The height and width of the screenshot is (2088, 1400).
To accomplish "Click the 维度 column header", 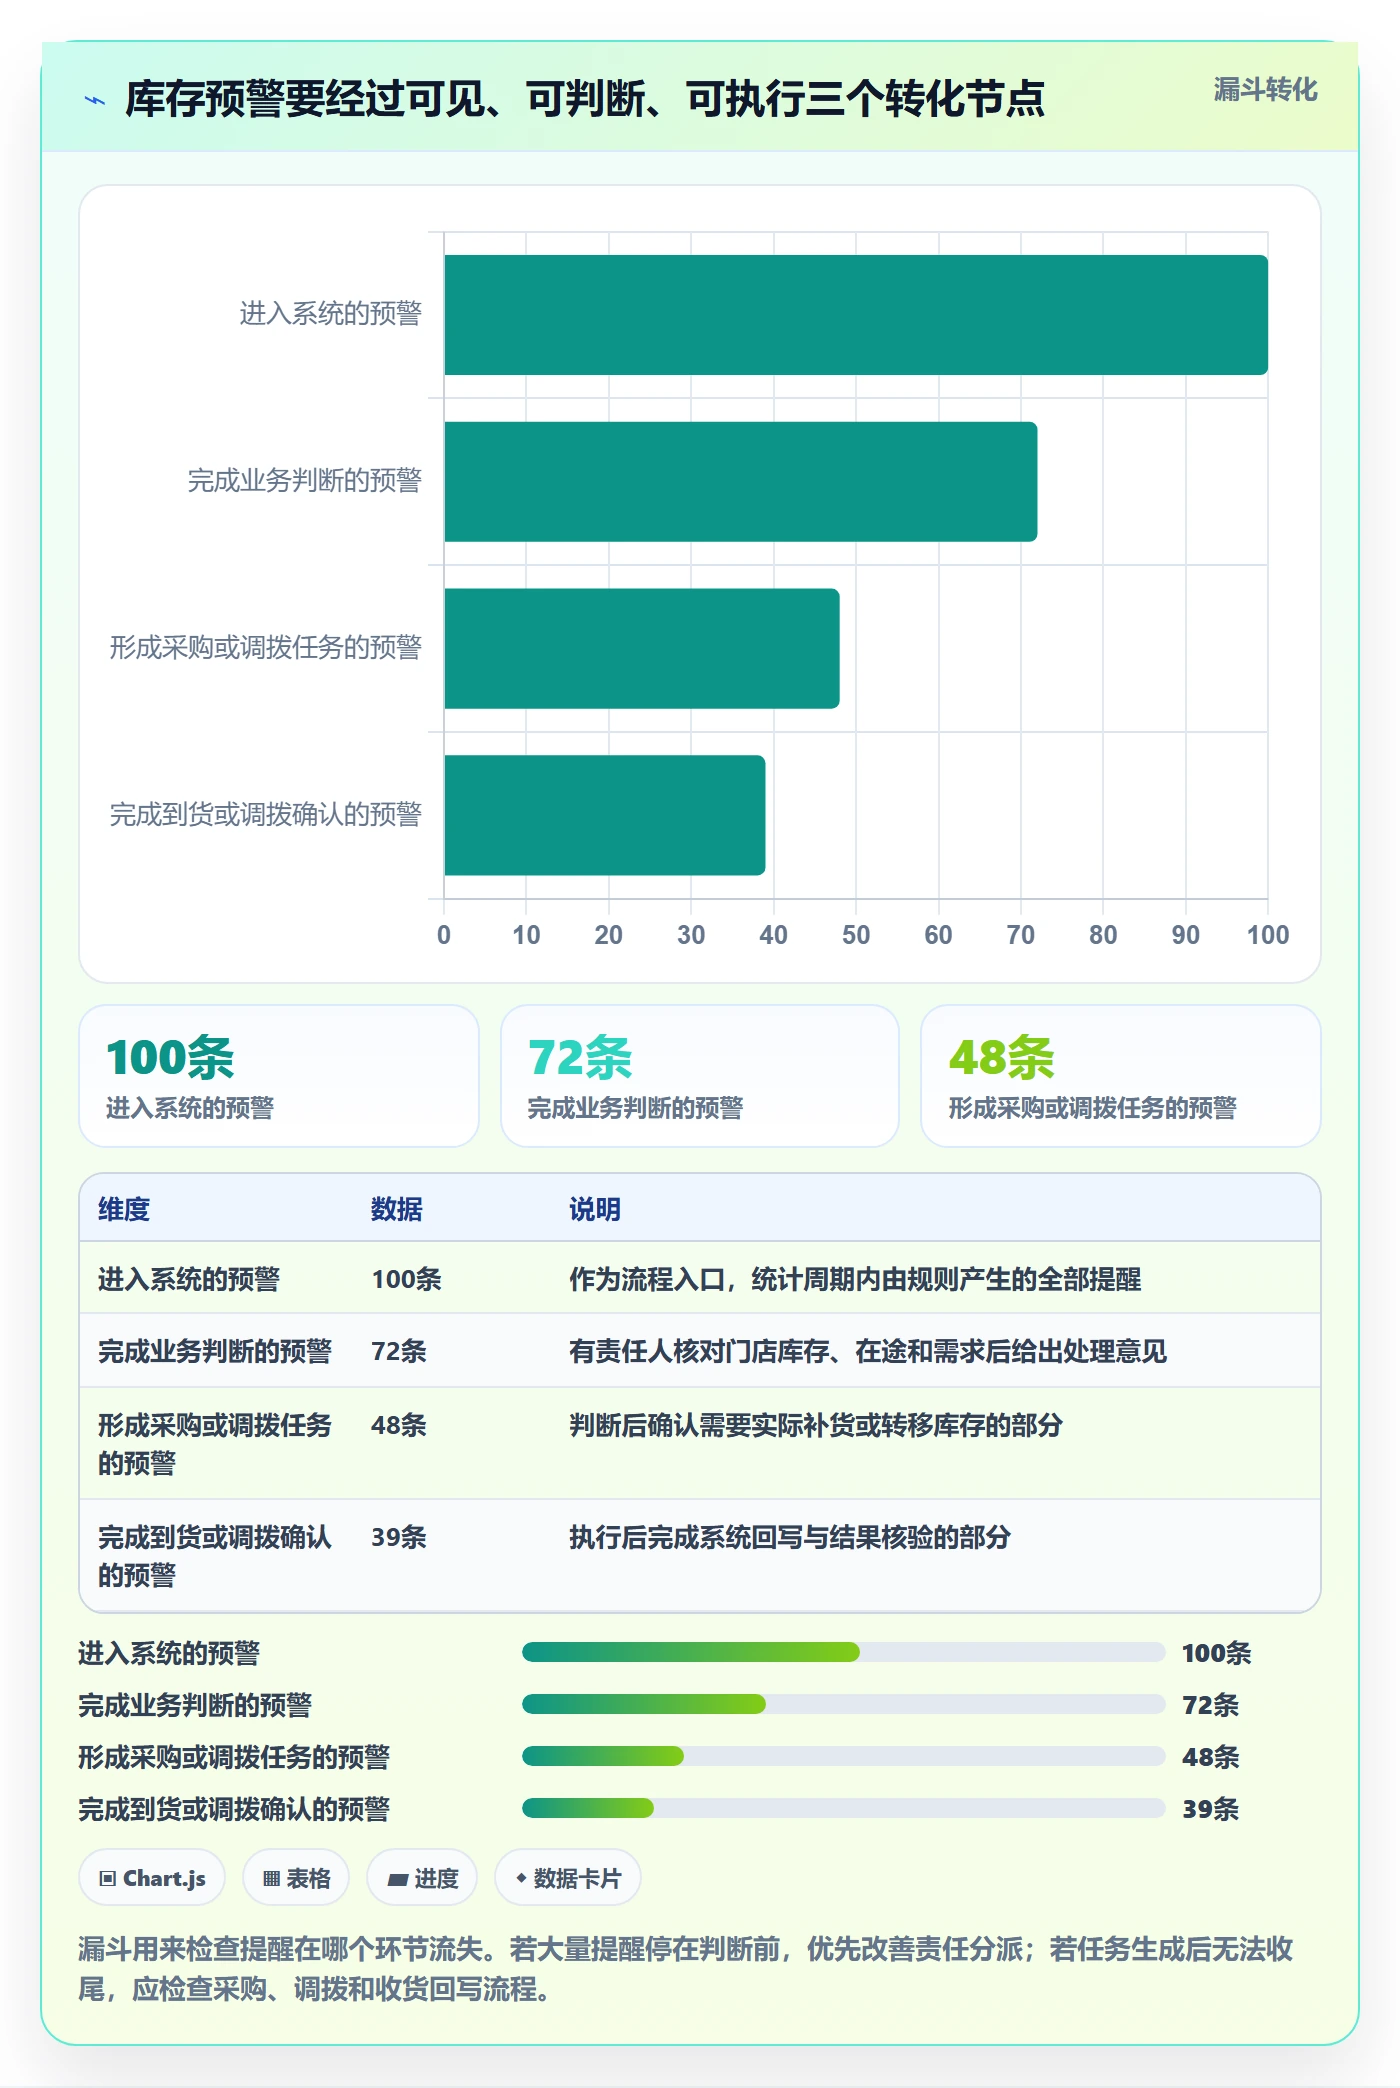I will tap(124, 1209).
